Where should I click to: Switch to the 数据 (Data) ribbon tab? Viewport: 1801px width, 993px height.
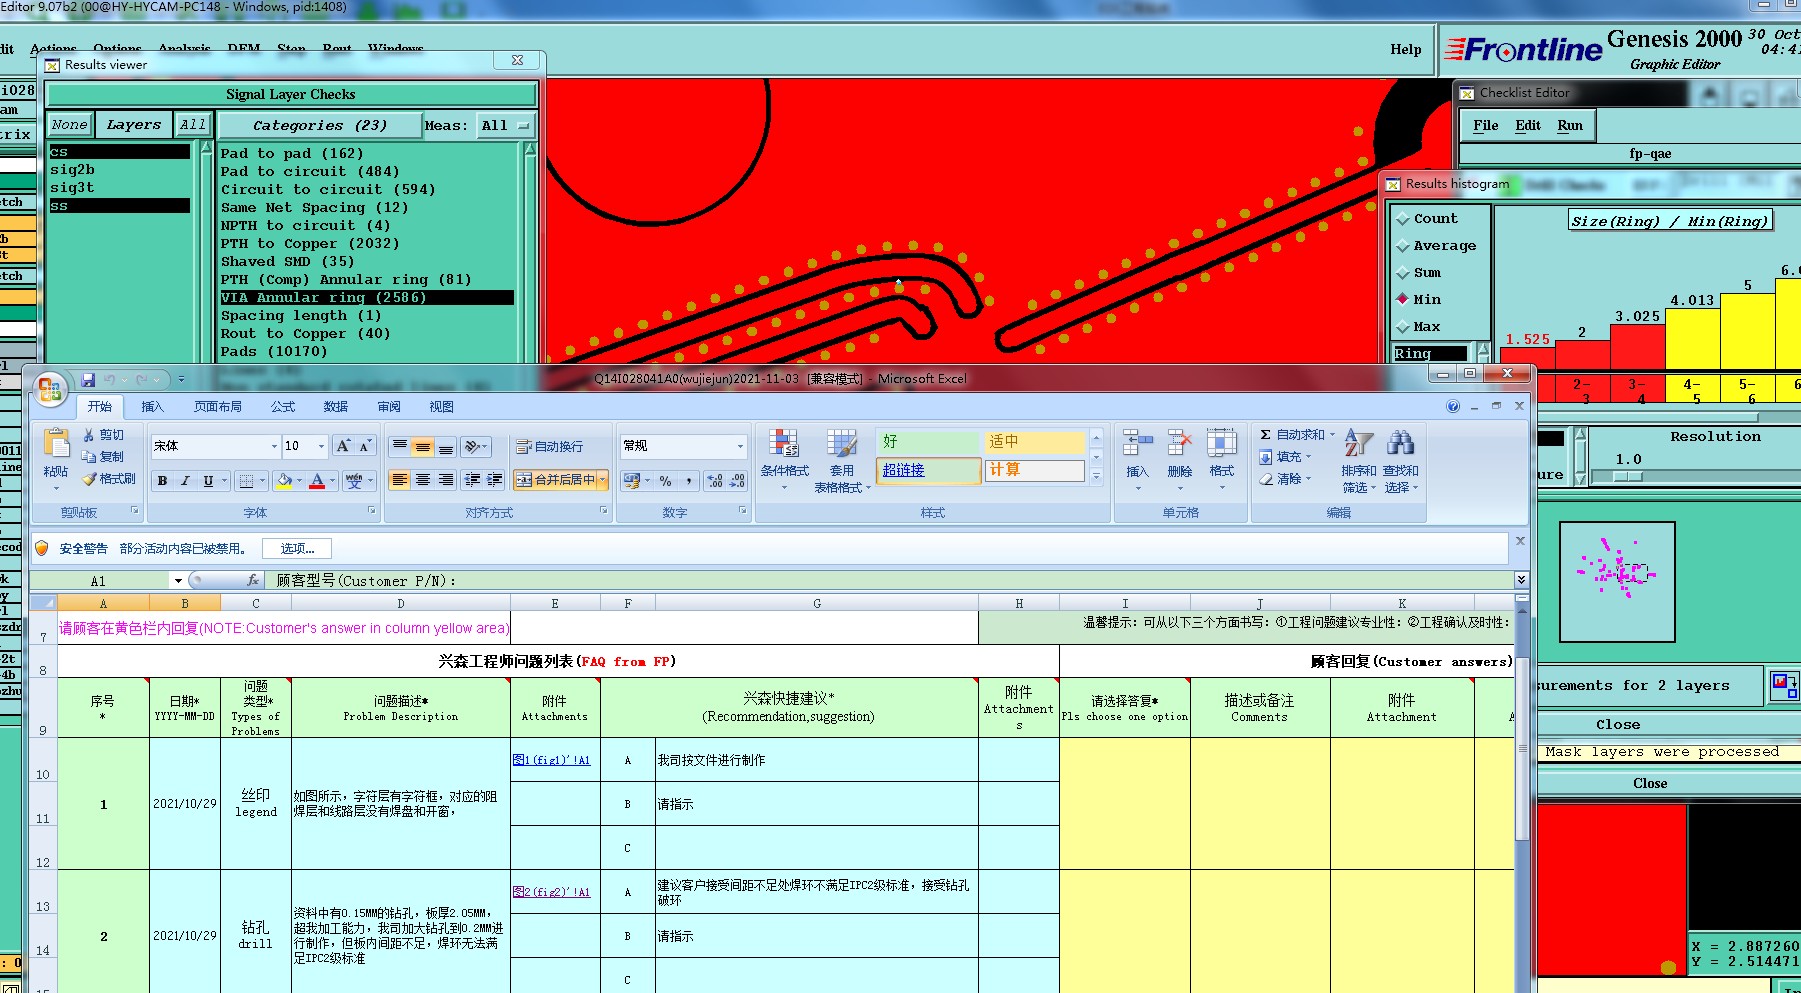336,407
